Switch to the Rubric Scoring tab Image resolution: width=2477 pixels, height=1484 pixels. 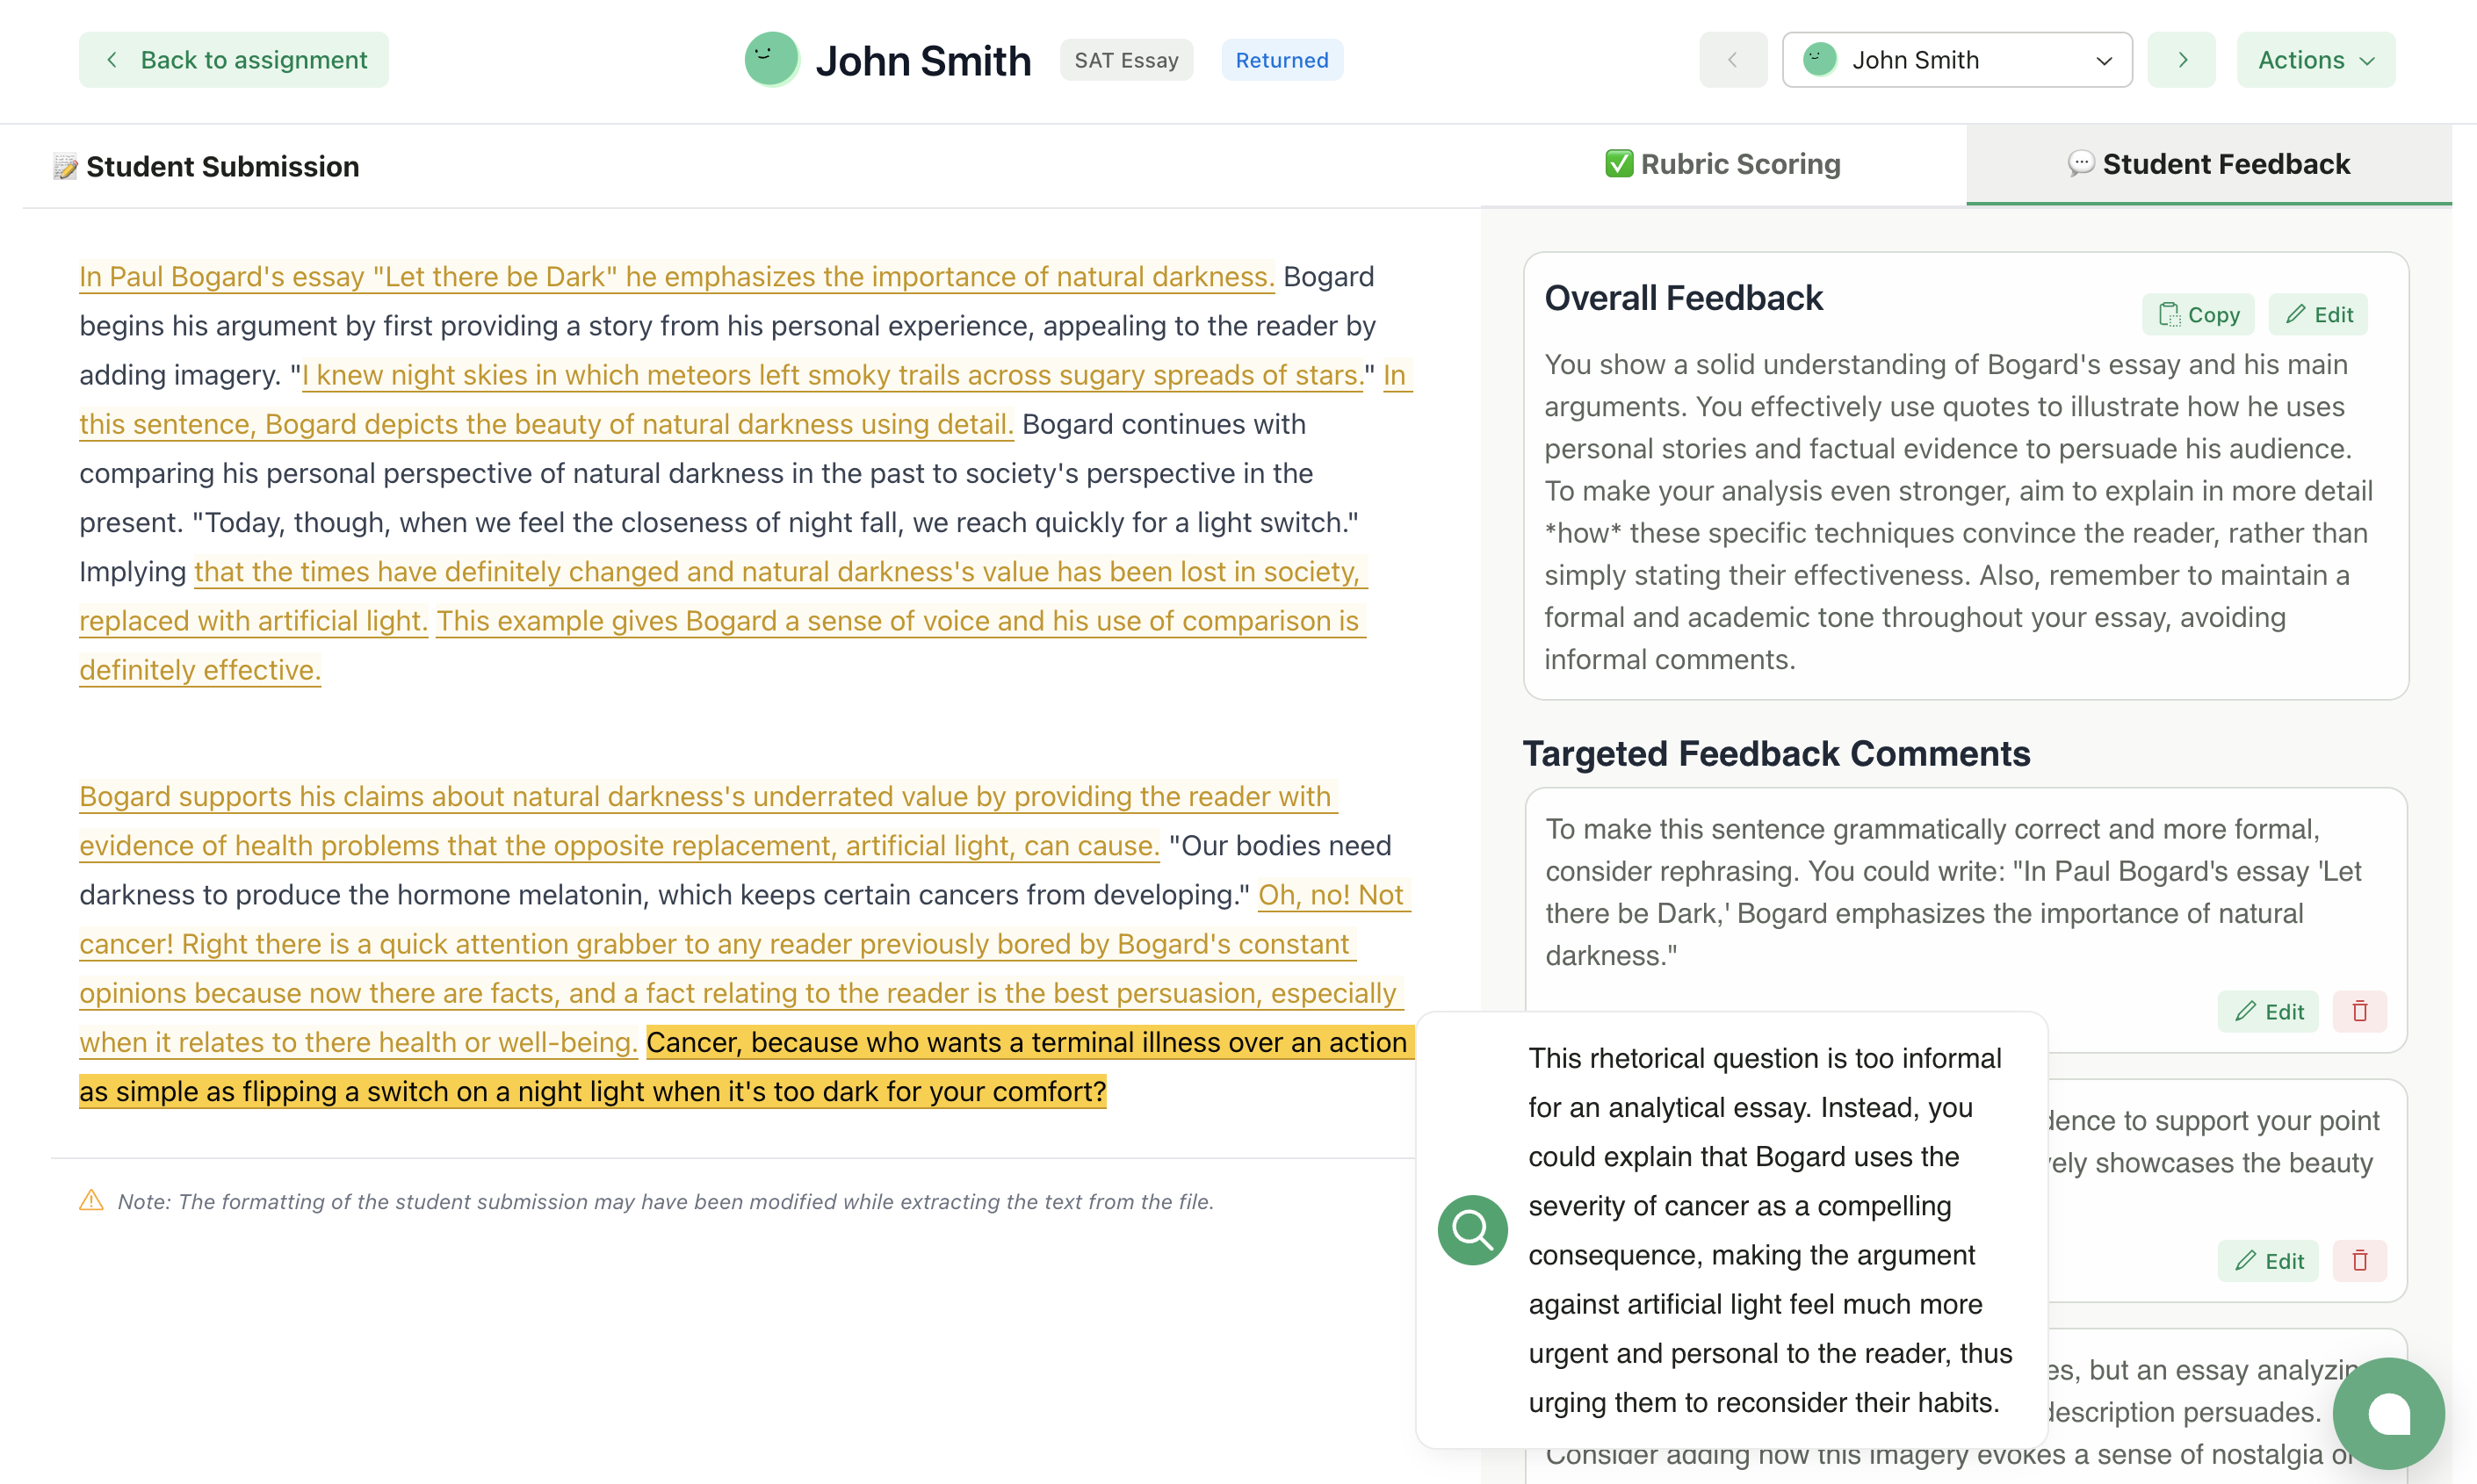pos(1722,164)
